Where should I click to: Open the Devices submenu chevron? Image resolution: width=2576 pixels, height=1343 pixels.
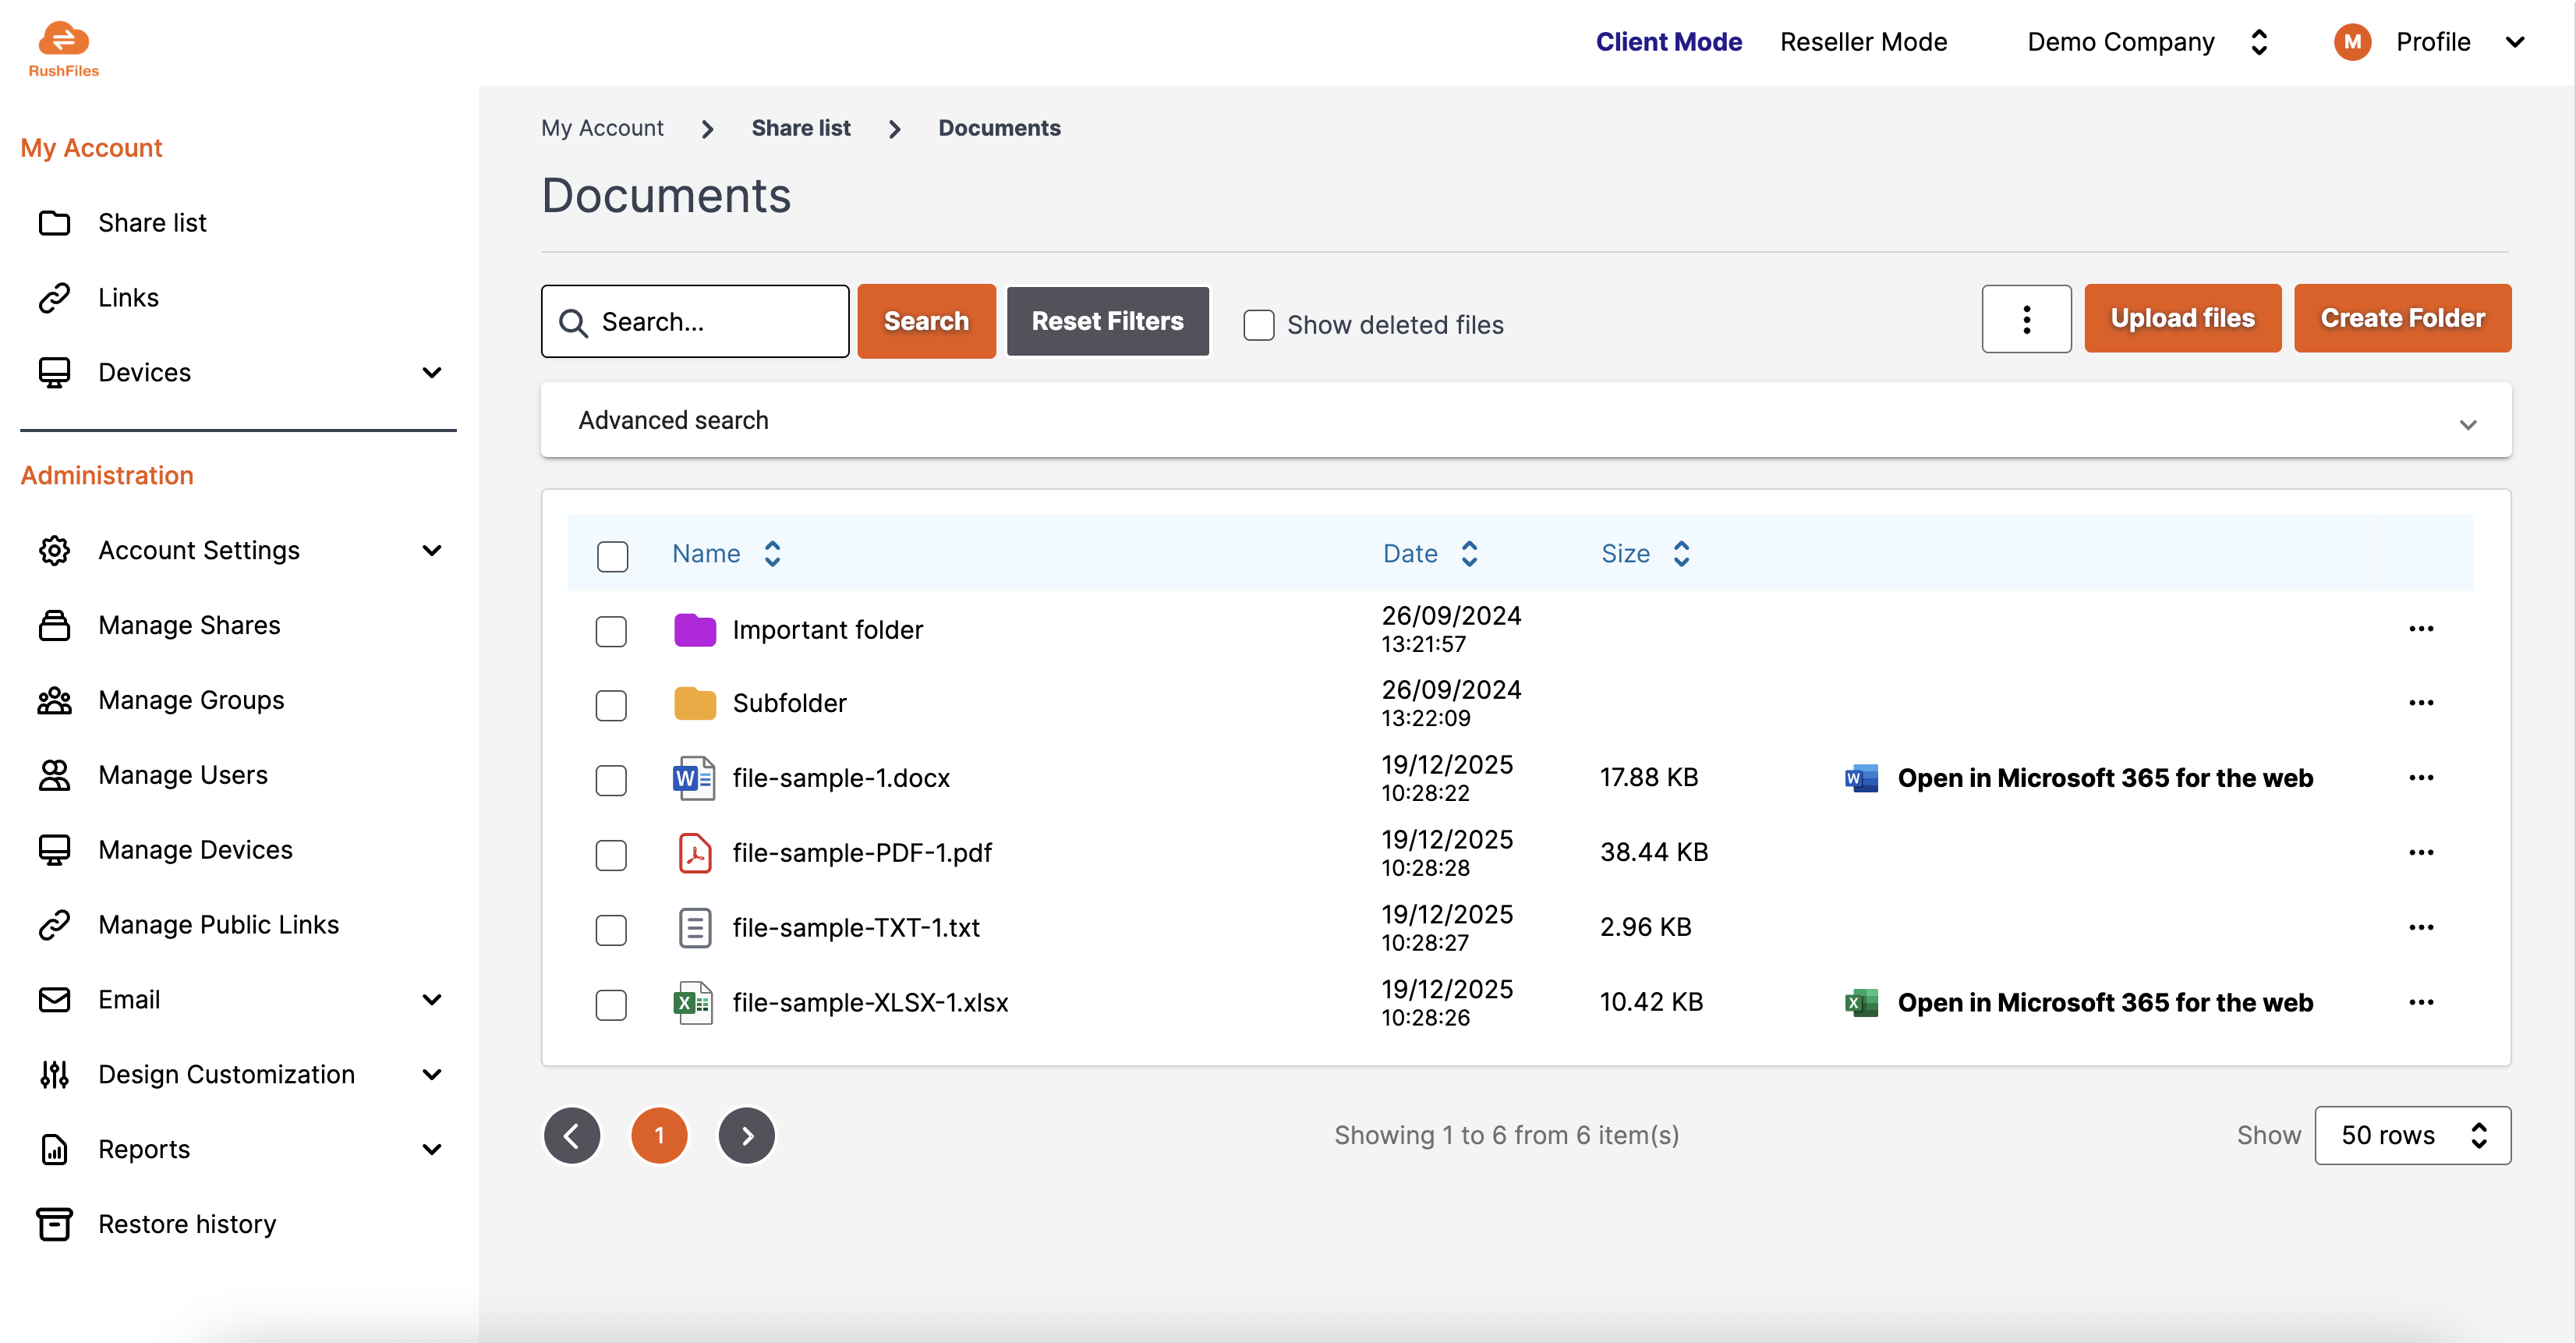[x=431, y=372]
